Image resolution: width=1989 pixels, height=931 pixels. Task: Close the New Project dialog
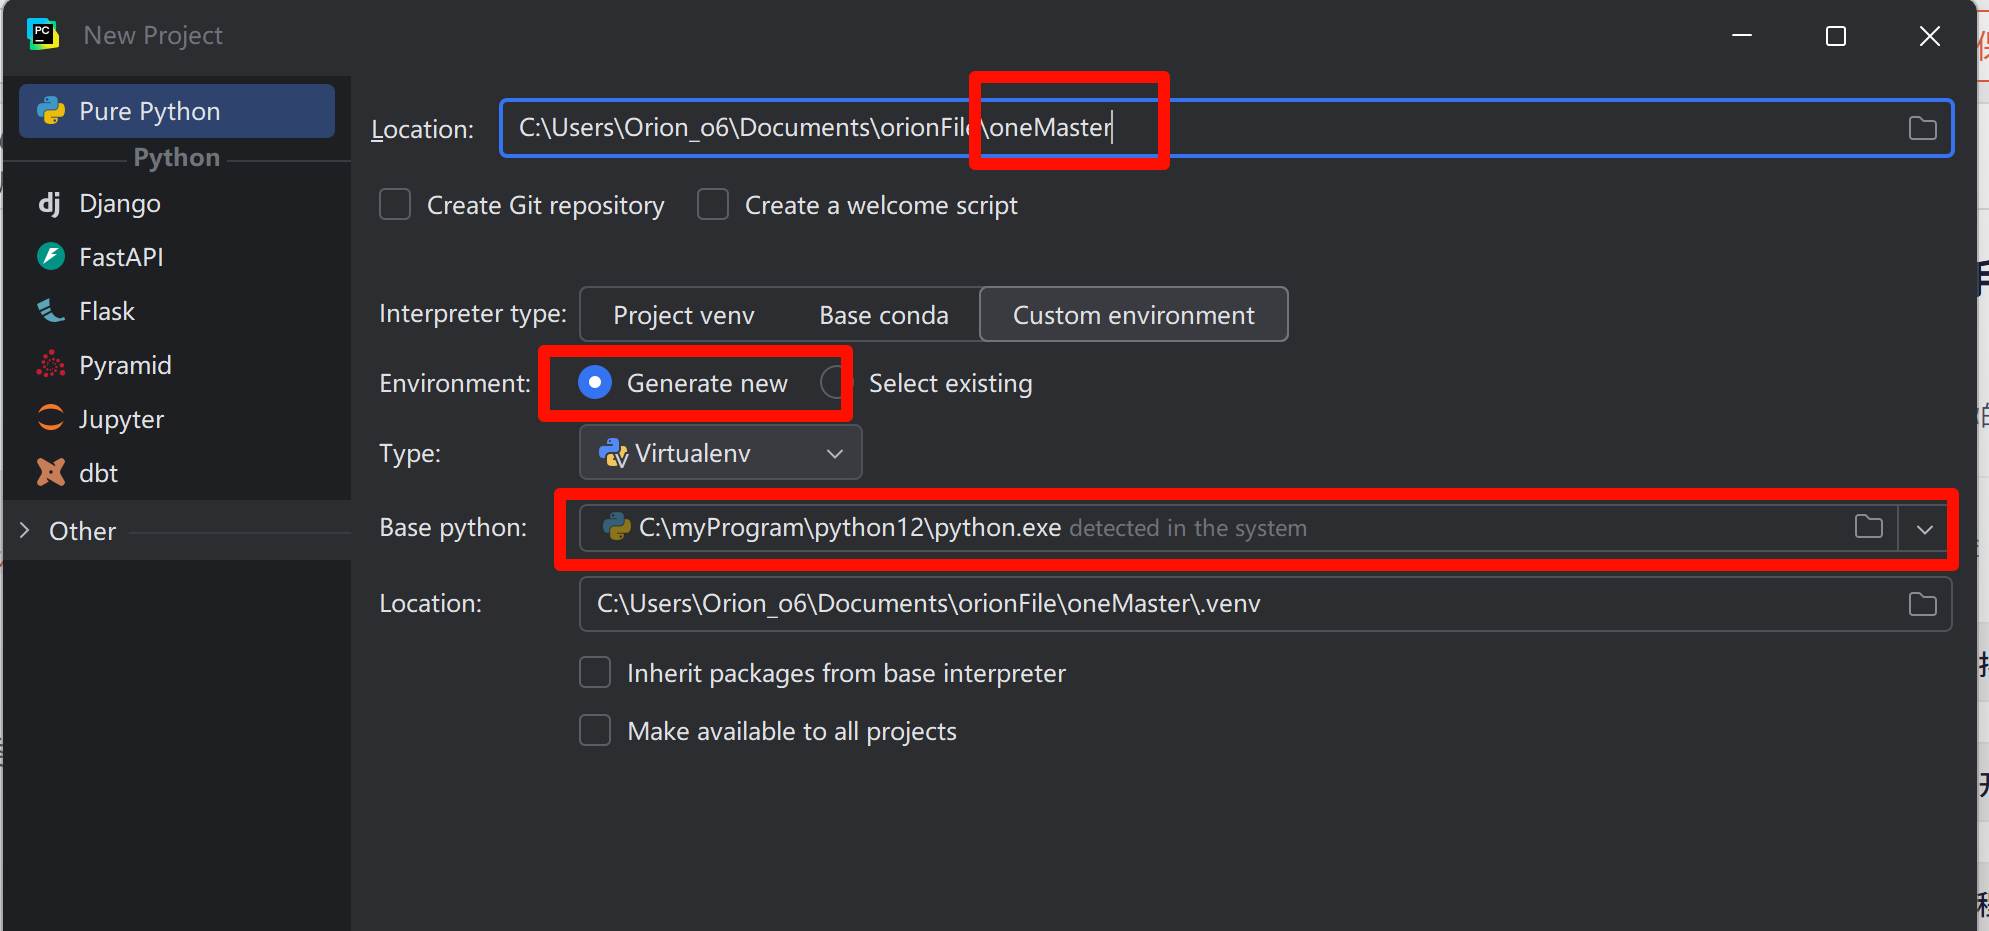[x=1930, y=36]
